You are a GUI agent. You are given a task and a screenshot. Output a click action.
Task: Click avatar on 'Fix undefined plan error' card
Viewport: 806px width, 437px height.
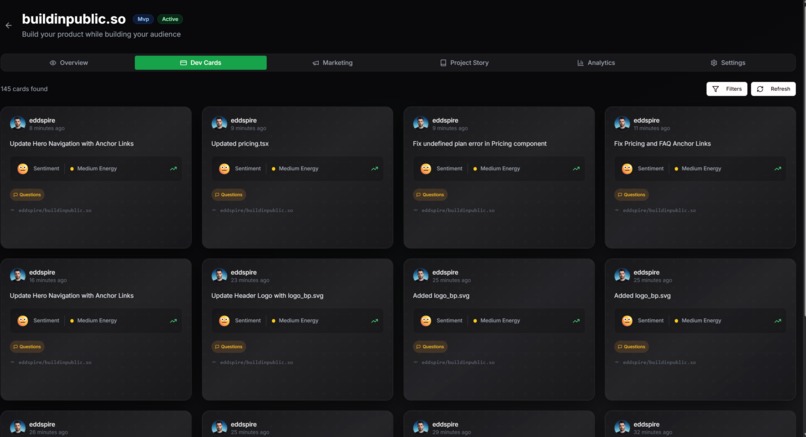click(420, 123)
